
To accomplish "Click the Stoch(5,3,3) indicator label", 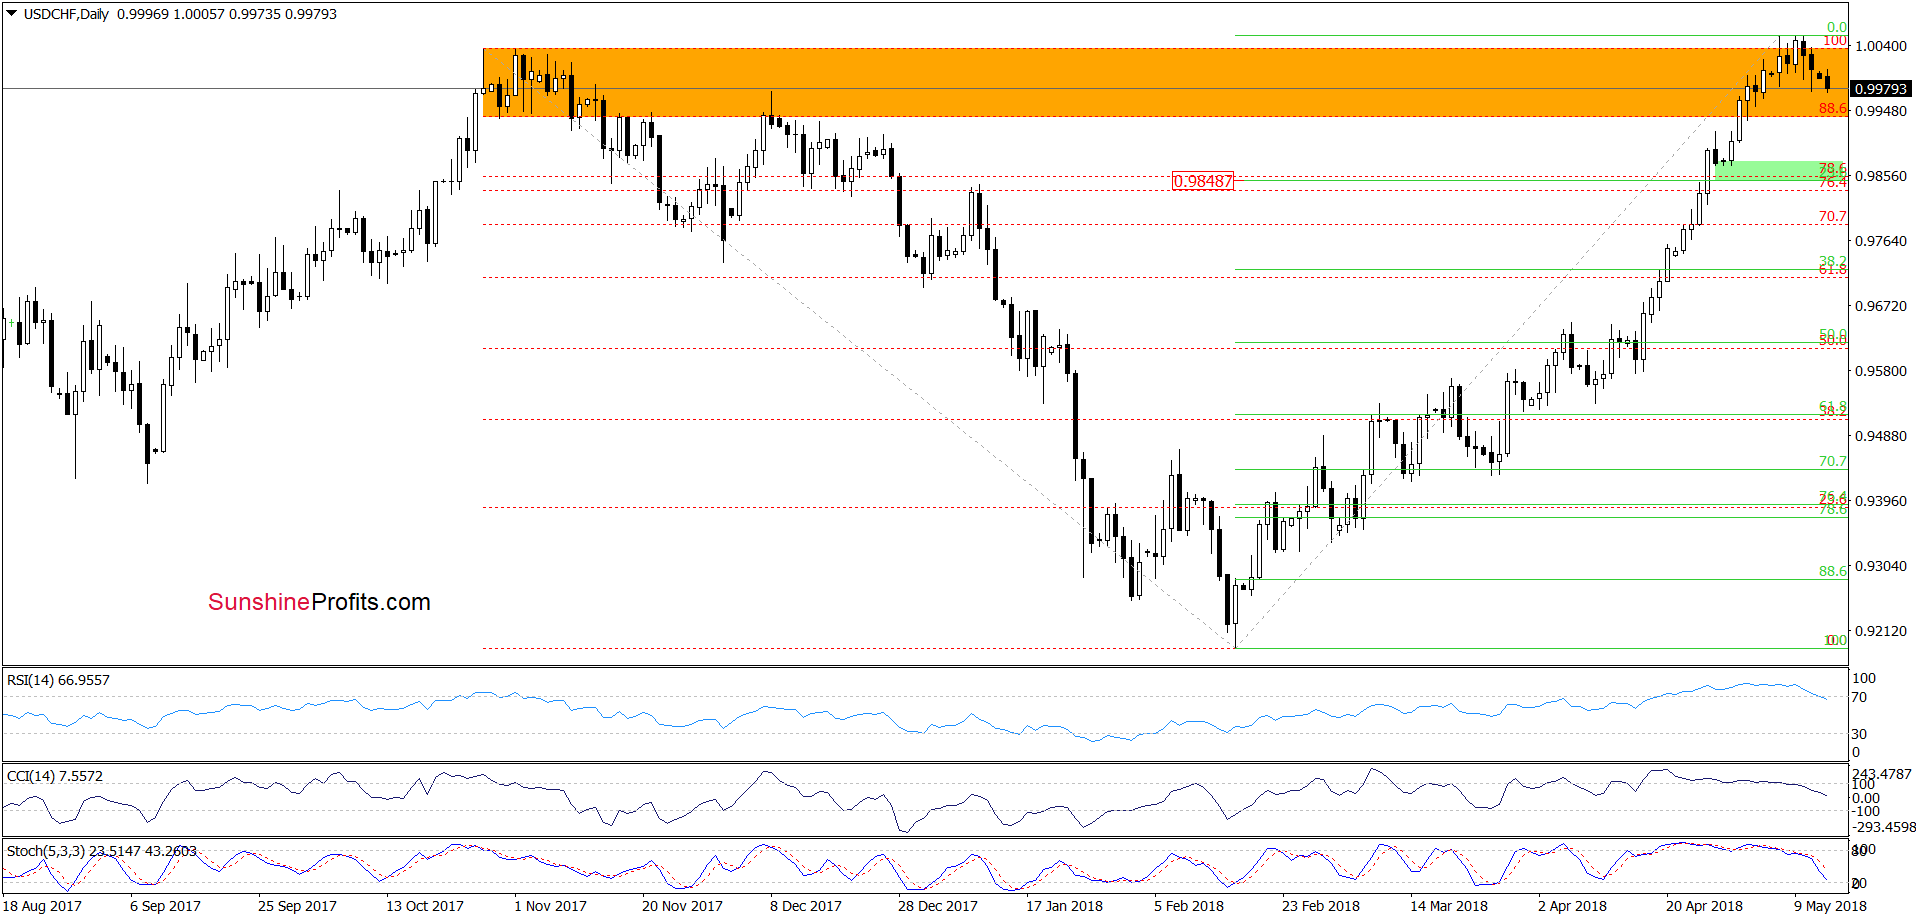I will point(101,851).
